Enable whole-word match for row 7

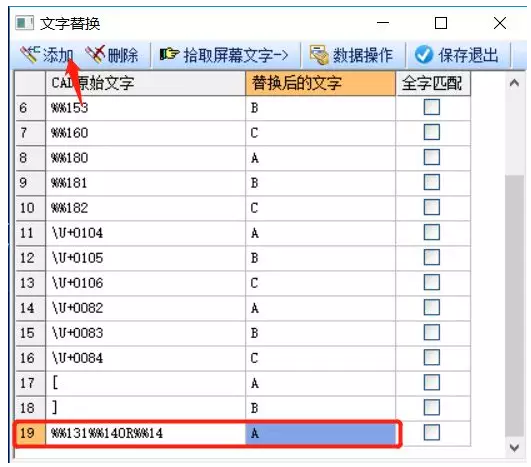[x=432, y=132]
